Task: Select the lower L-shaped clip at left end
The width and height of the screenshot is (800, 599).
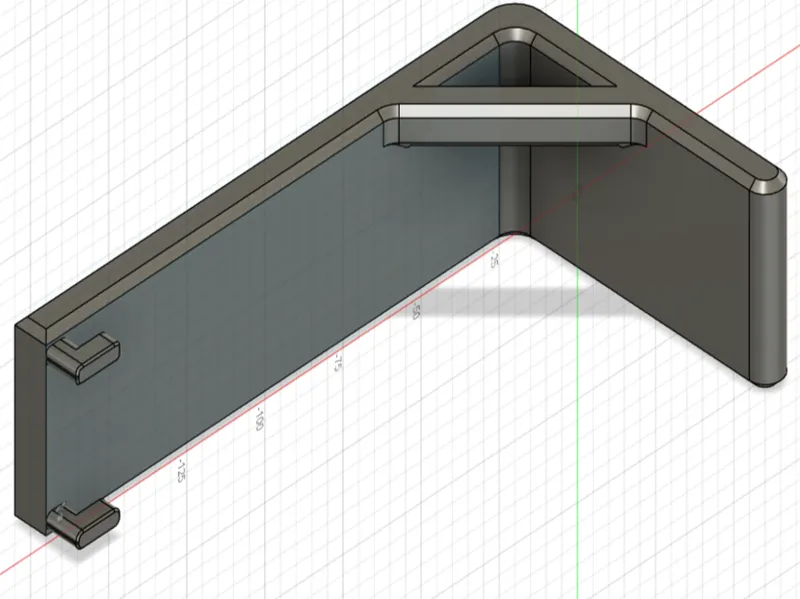Action: 83,522
